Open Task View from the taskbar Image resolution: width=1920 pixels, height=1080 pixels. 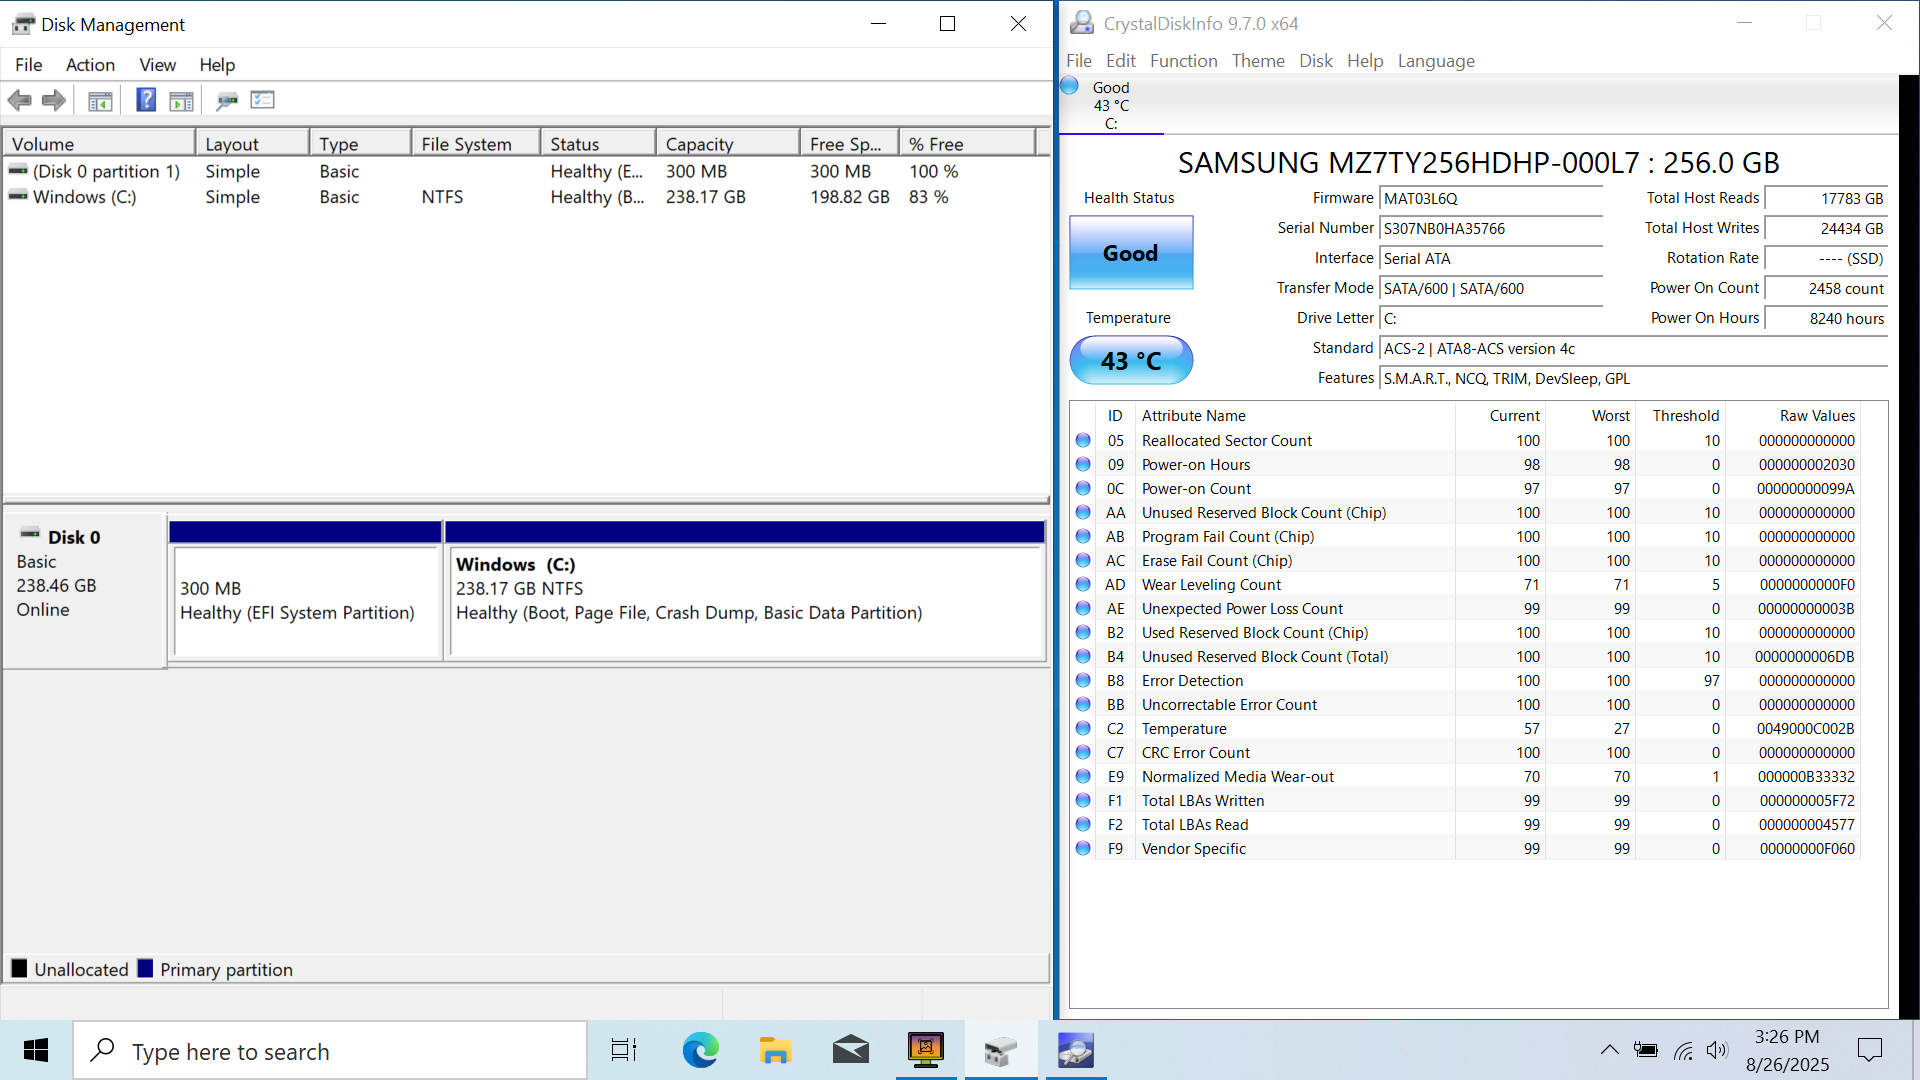(624, 1050)
